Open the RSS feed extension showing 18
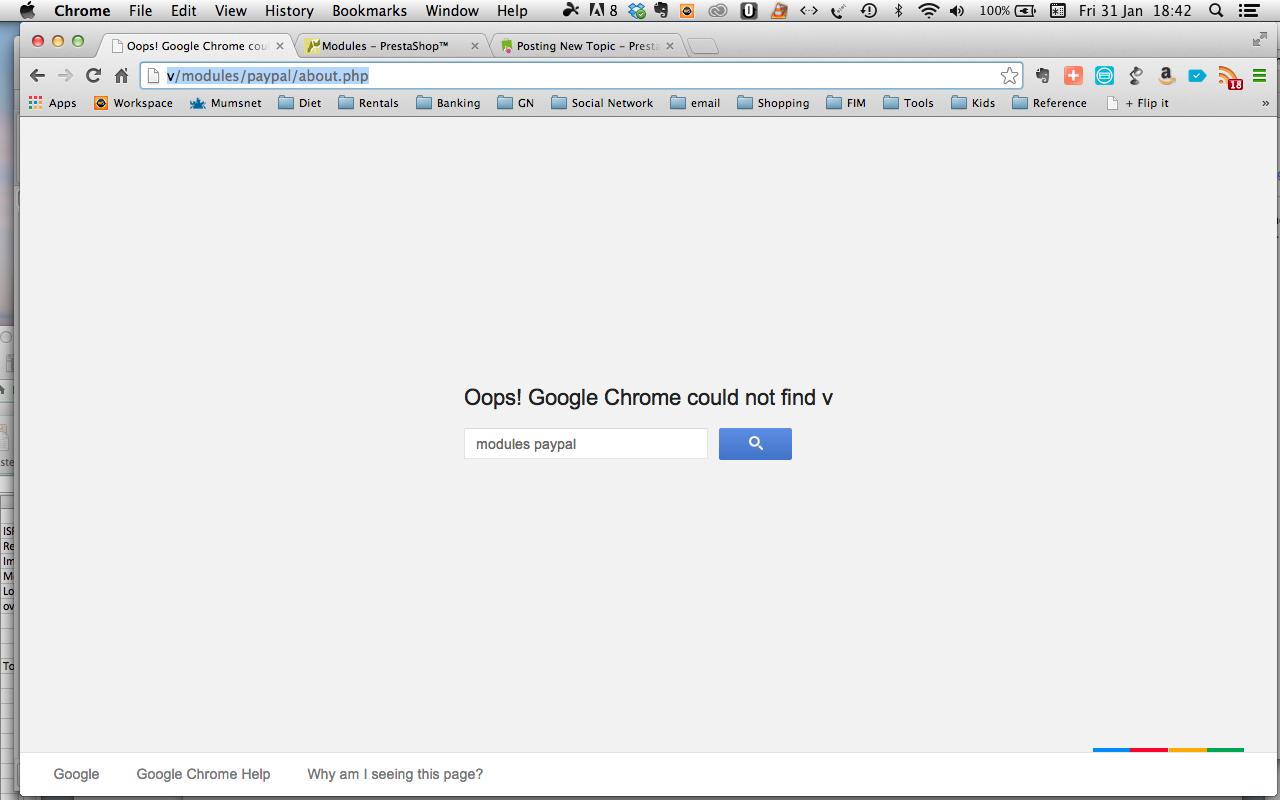The height and width of the screenshot is (800, 1280). coord(1229,78)
